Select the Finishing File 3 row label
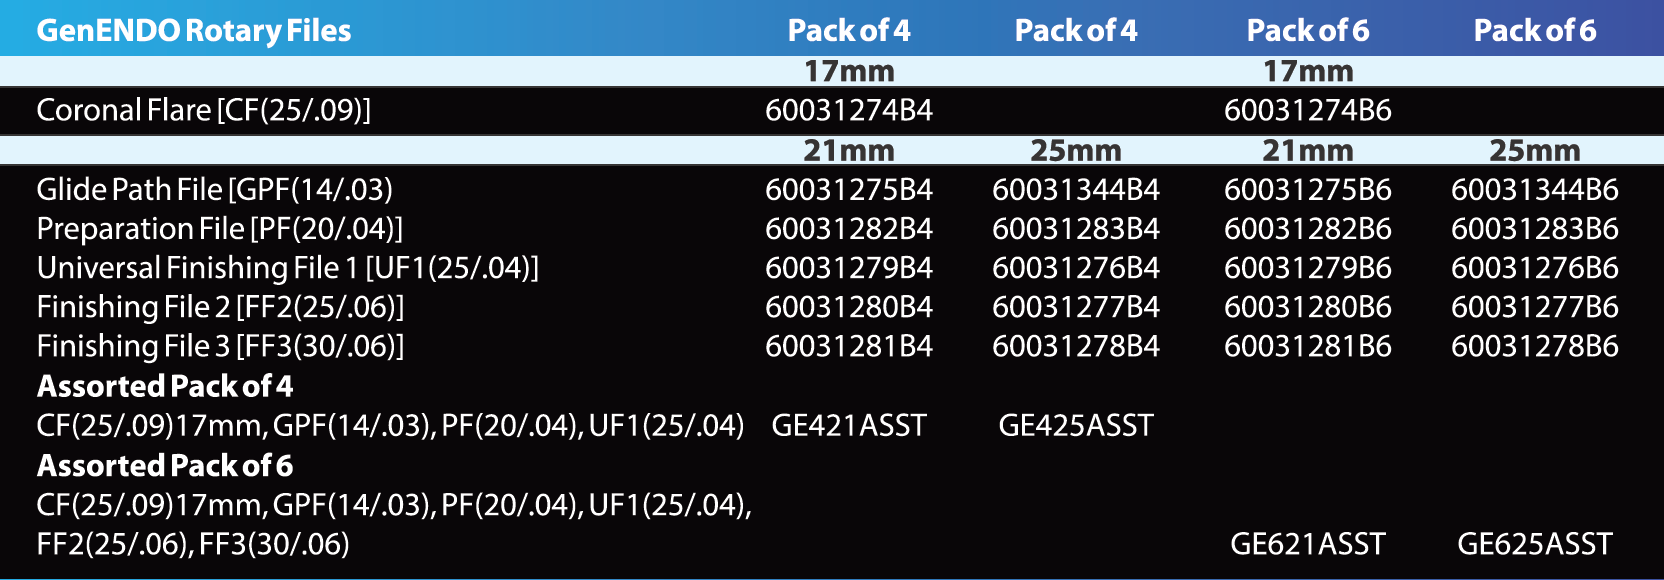Screen dimensions: 1664x580 (x=220, y=346)
